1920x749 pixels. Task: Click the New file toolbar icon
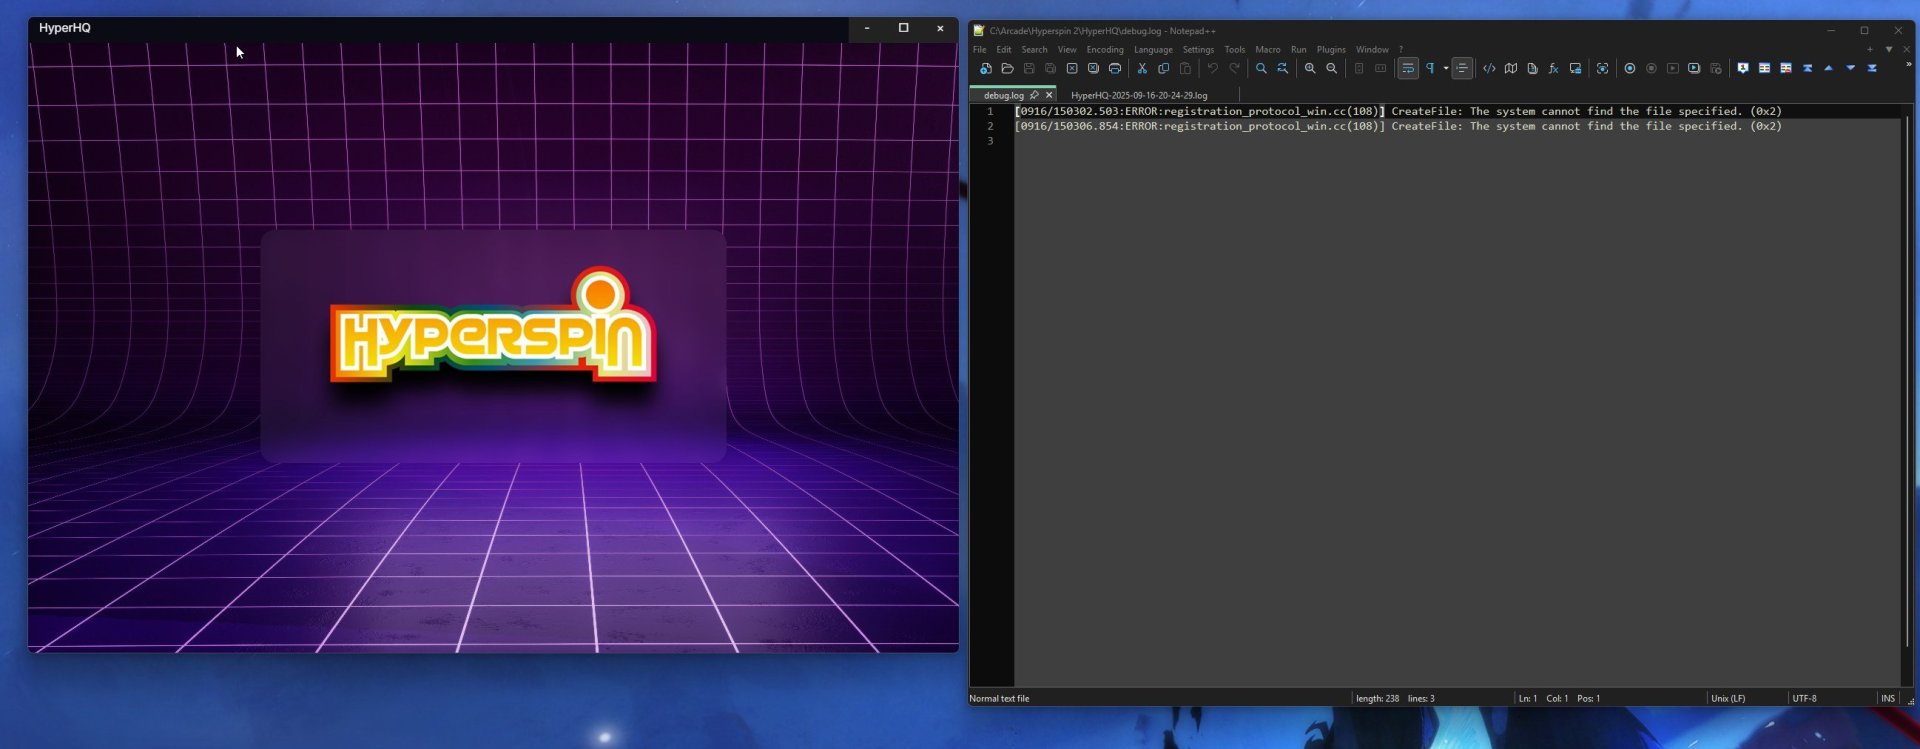[x=986, y=69]
